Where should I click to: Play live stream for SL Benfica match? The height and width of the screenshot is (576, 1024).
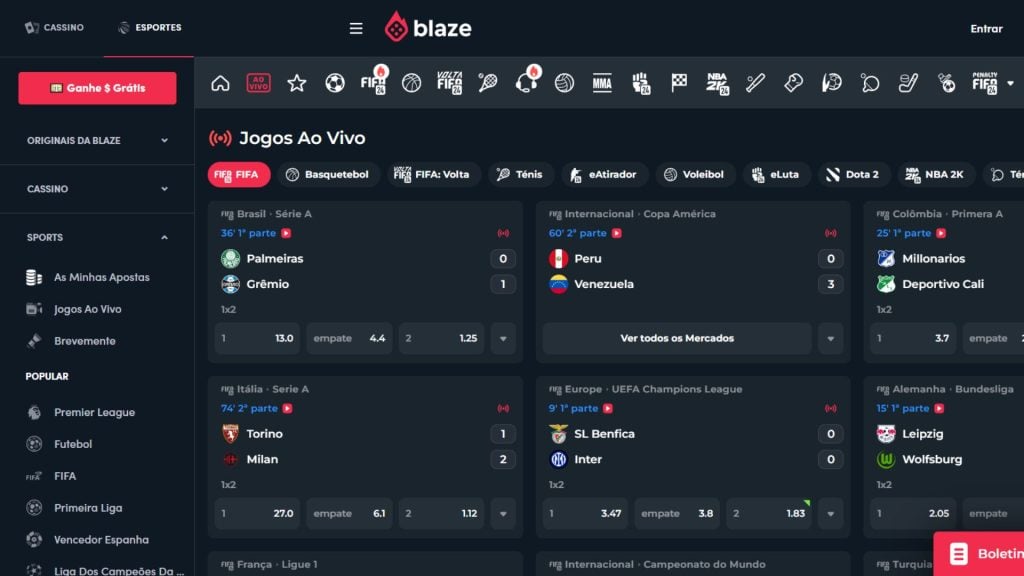(608, 408)
